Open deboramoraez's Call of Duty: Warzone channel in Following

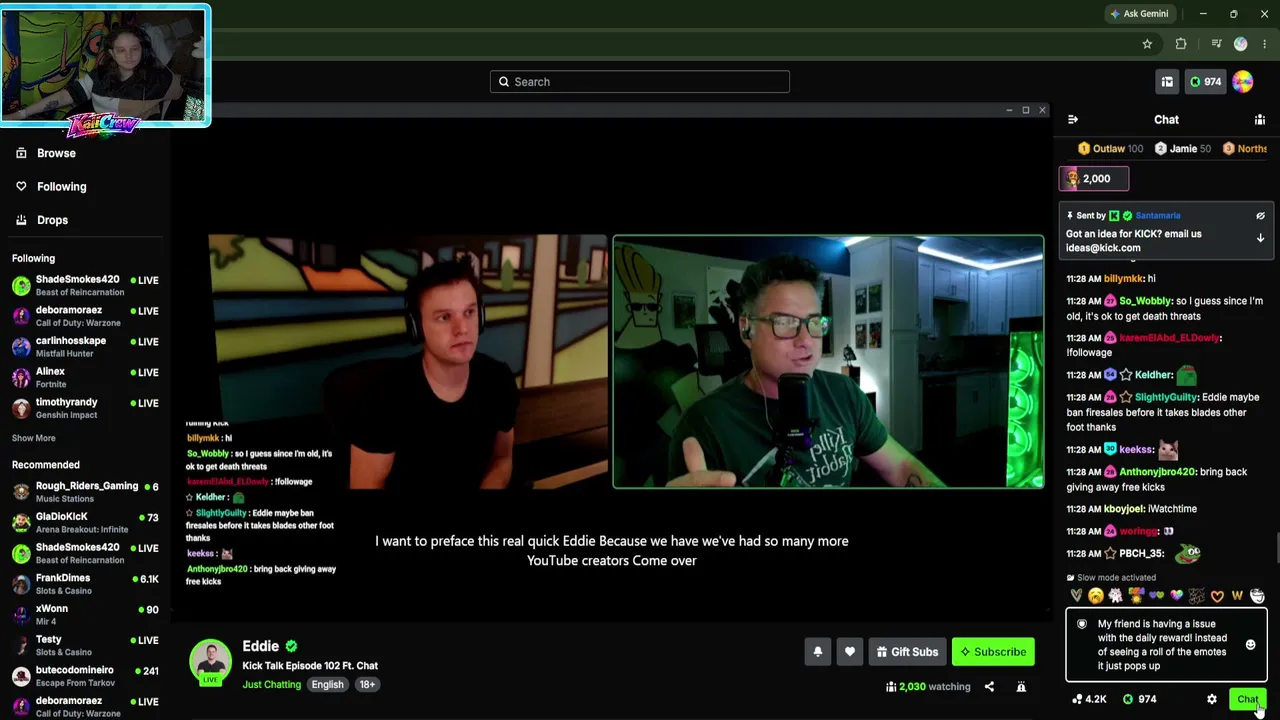coord(85,317)
